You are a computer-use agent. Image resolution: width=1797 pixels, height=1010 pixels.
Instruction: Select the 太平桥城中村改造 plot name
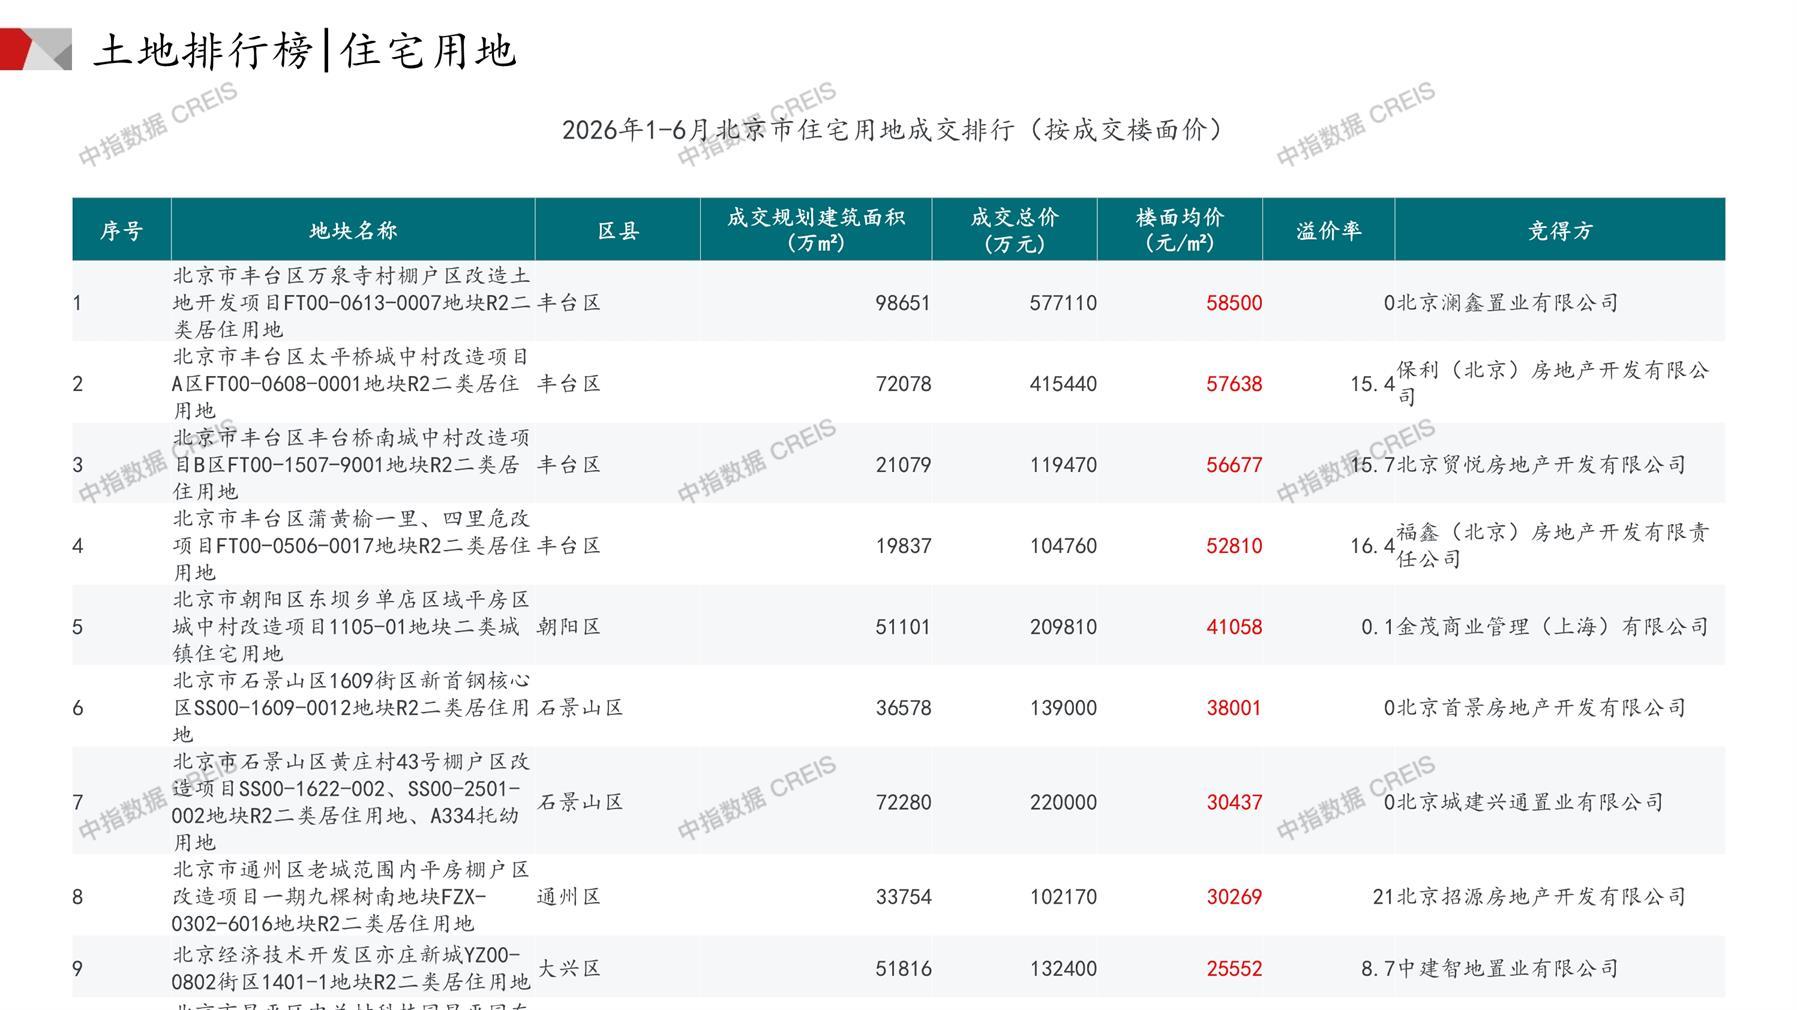(351, 383)
